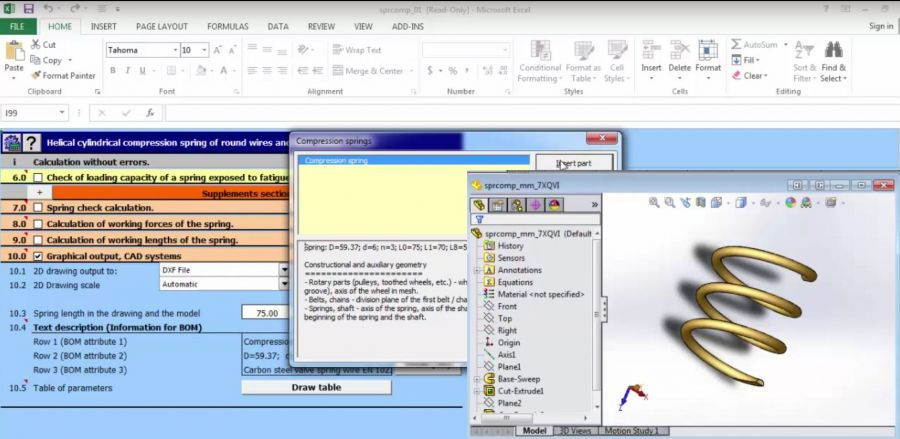900x439 pixels.
Task: Switch to the 3D Views tab in SolidWorks
Action: click(x=575, y=431)
